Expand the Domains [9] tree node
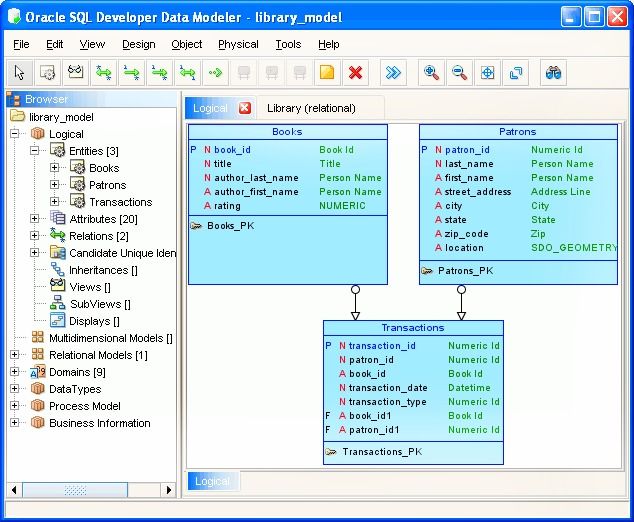634x522 pixels. 15,372
